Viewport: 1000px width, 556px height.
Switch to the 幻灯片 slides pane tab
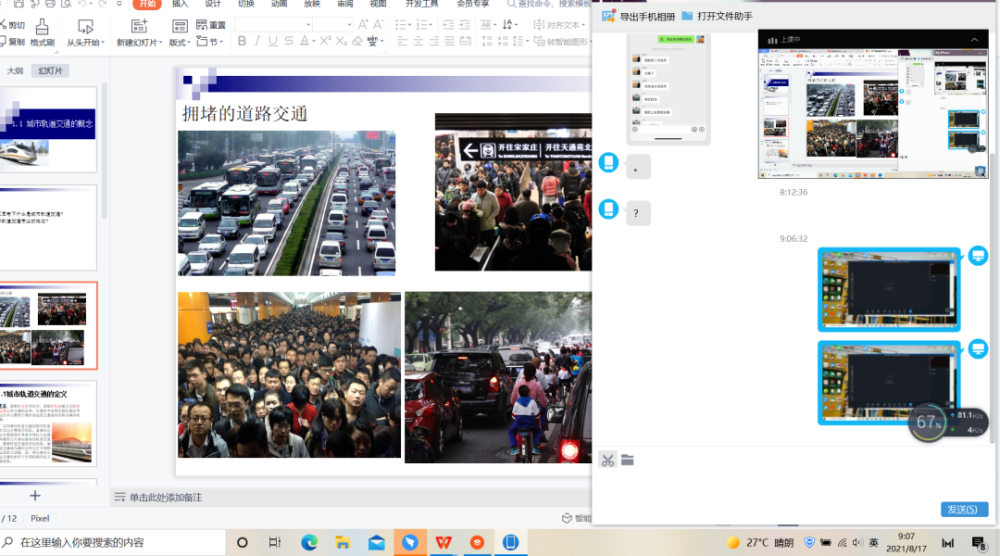[x=50, y=71]
